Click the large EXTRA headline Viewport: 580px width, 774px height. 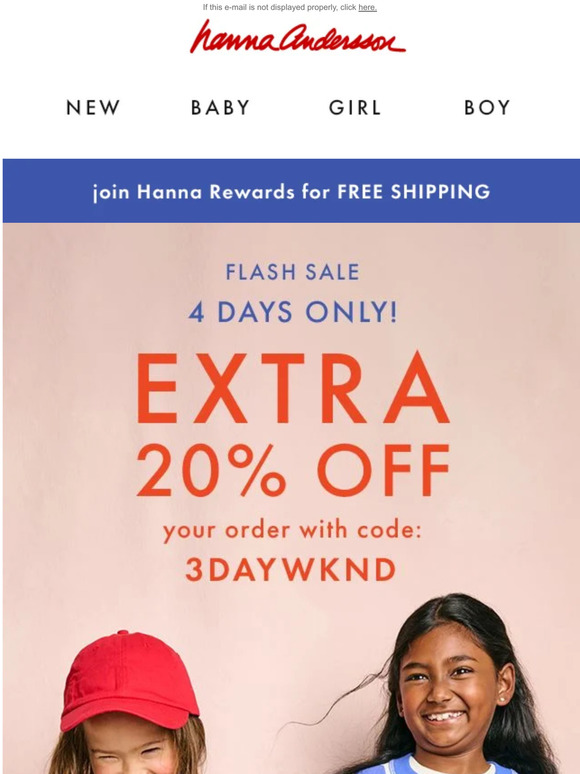(293, 388)
